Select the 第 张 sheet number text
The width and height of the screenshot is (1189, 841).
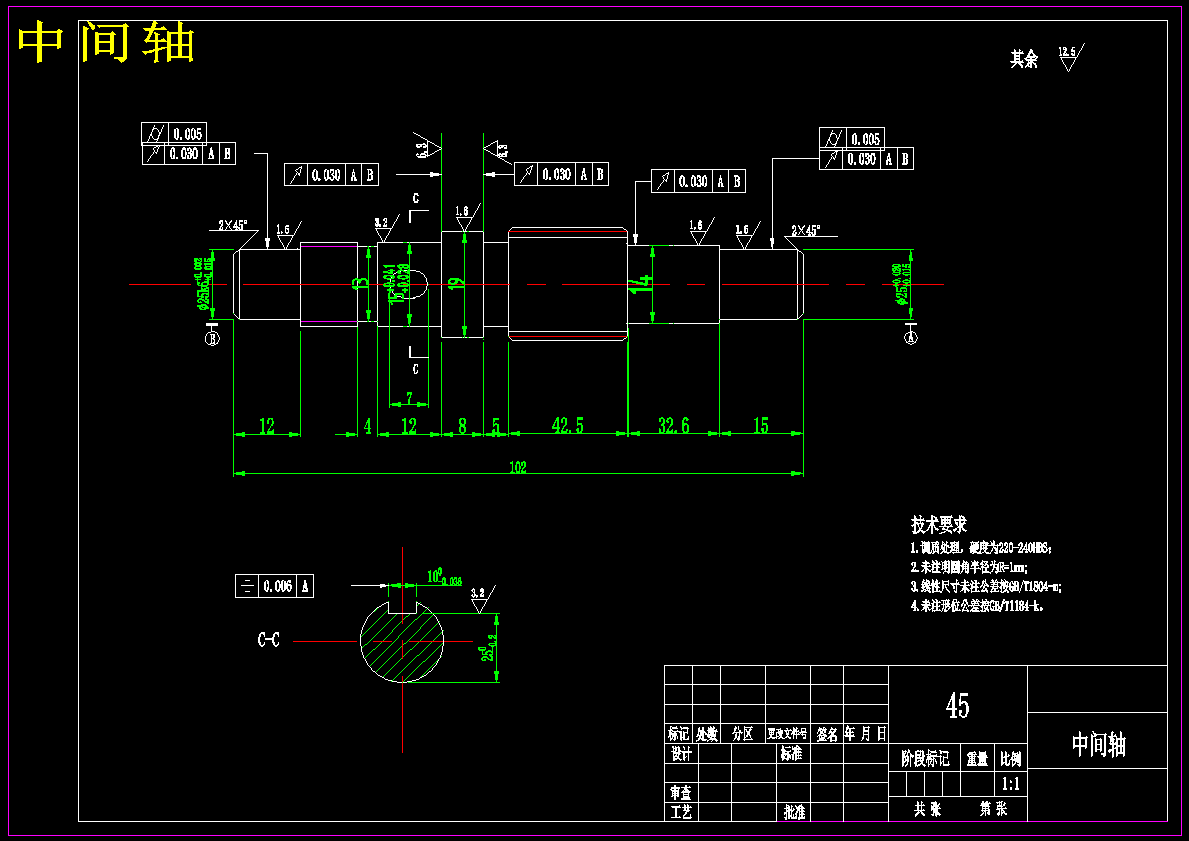click(x=993, y=809)
